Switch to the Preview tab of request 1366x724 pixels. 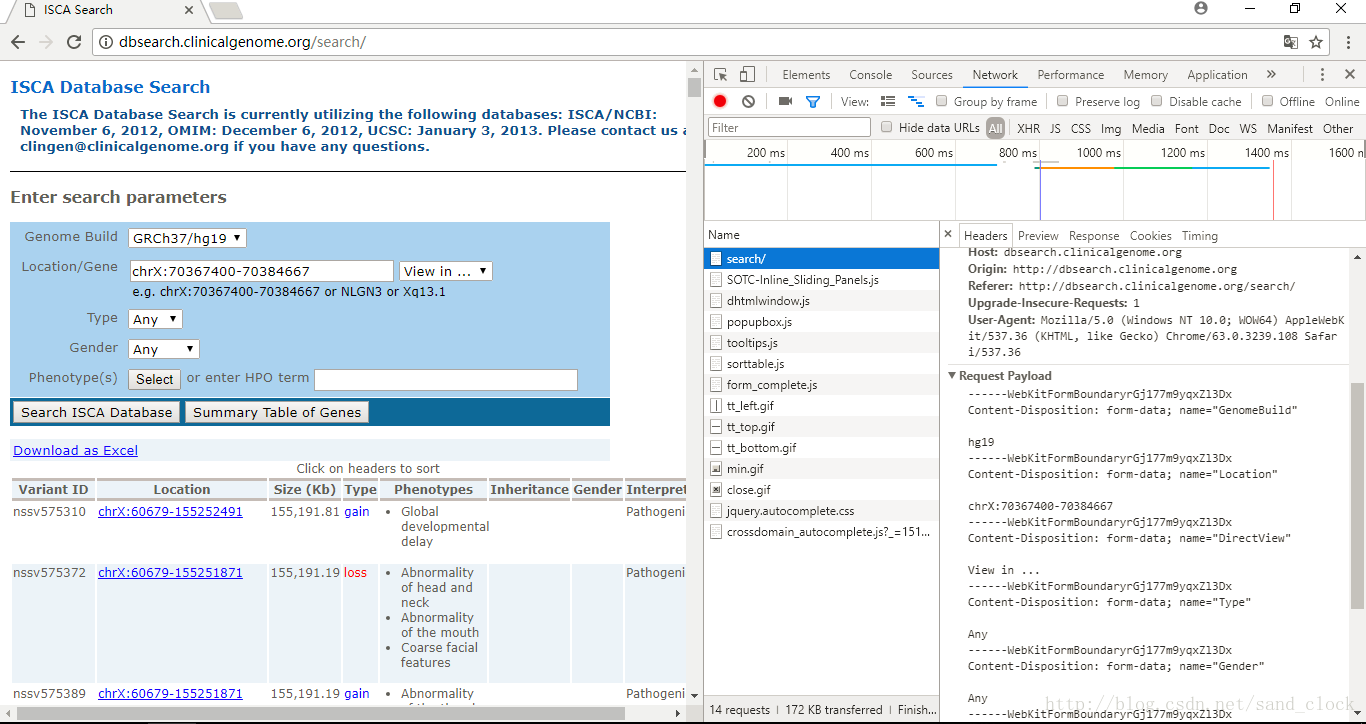[1038, 236]
